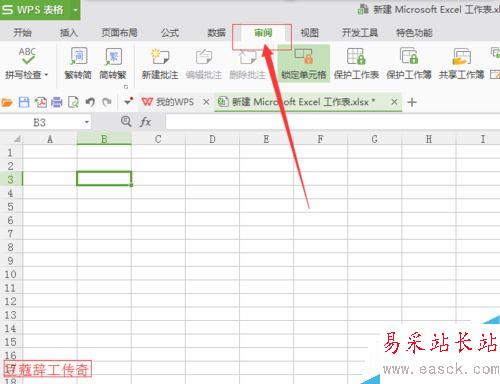This screenshot has width=500, height=384.
Task: Select column B header
Action: [x=104, y=139]
